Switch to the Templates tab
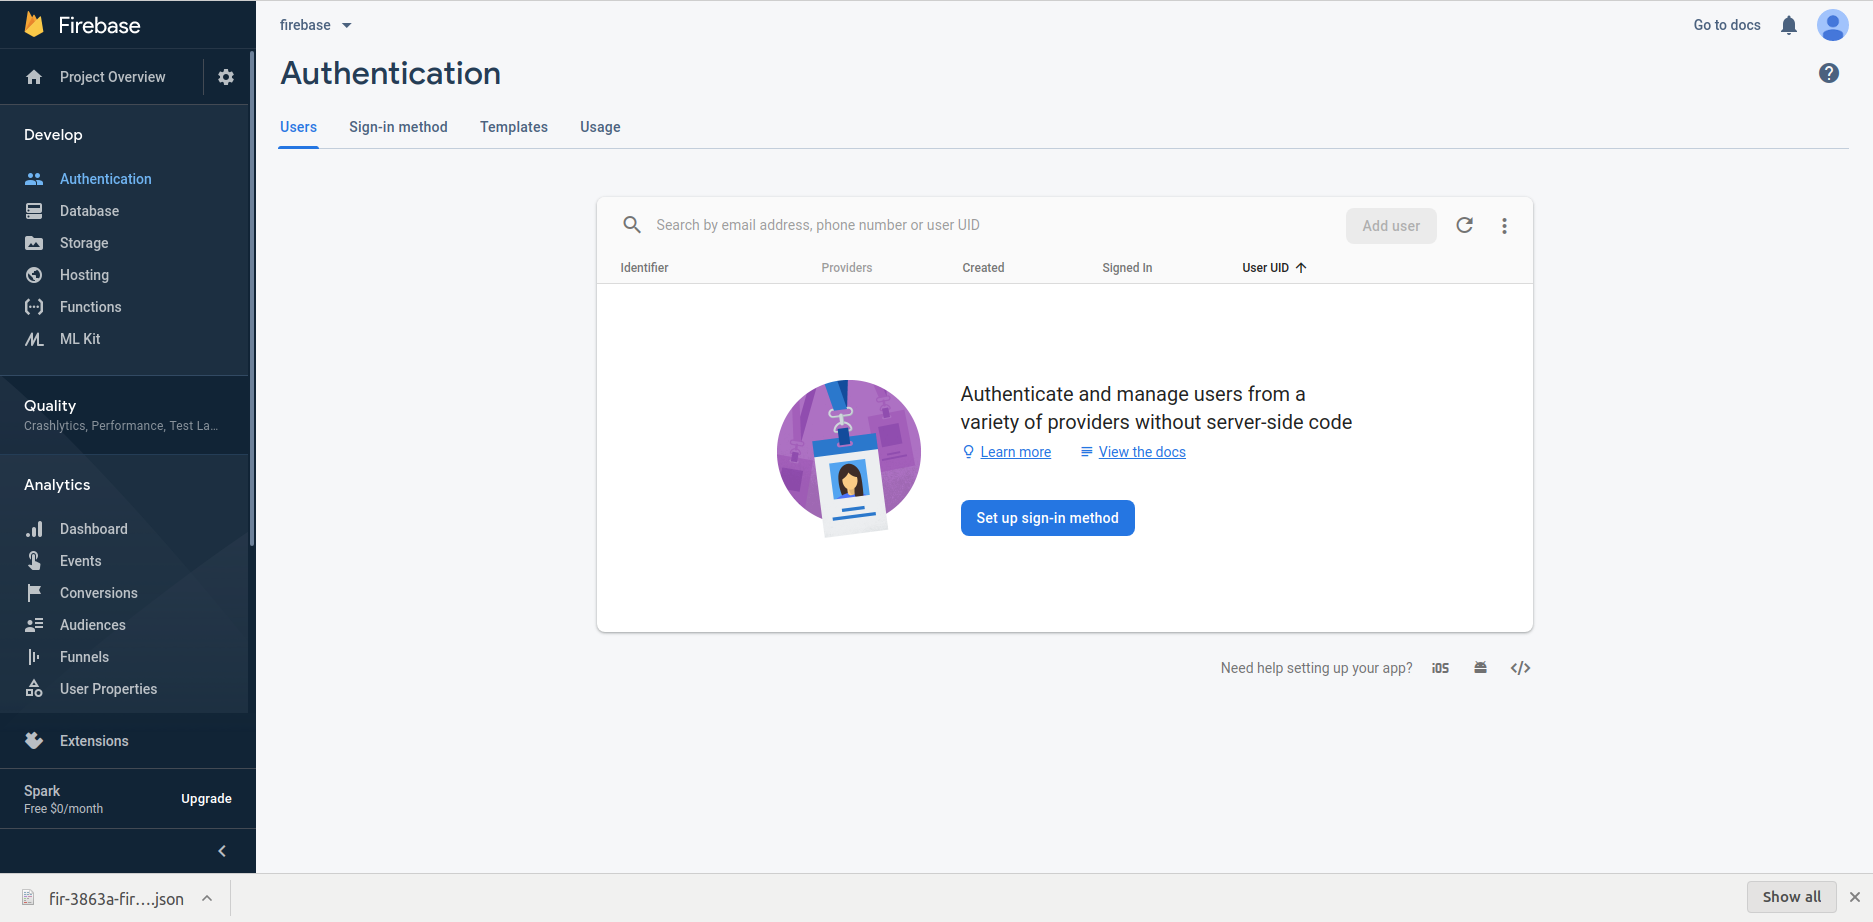 coord(514,127)
